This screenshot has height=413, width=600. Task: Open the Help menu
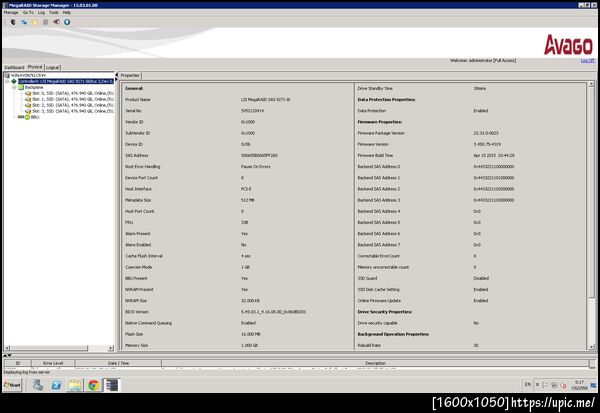[x=67, y=13]
